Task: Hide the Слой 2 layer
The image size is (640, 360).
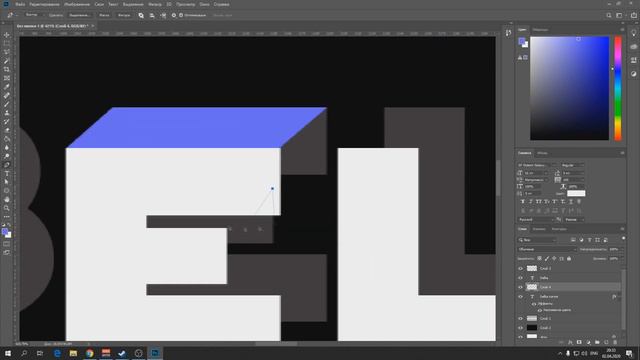Action: tap(520, 328)
